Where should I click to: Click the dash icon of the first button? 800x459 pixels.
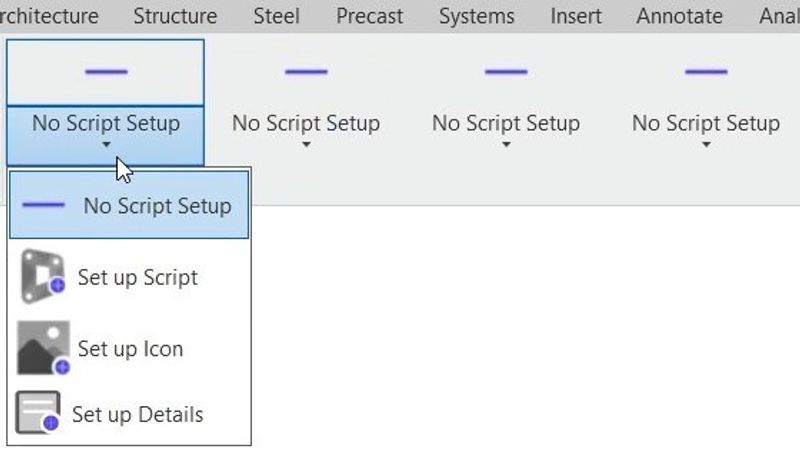coord(105,72)
